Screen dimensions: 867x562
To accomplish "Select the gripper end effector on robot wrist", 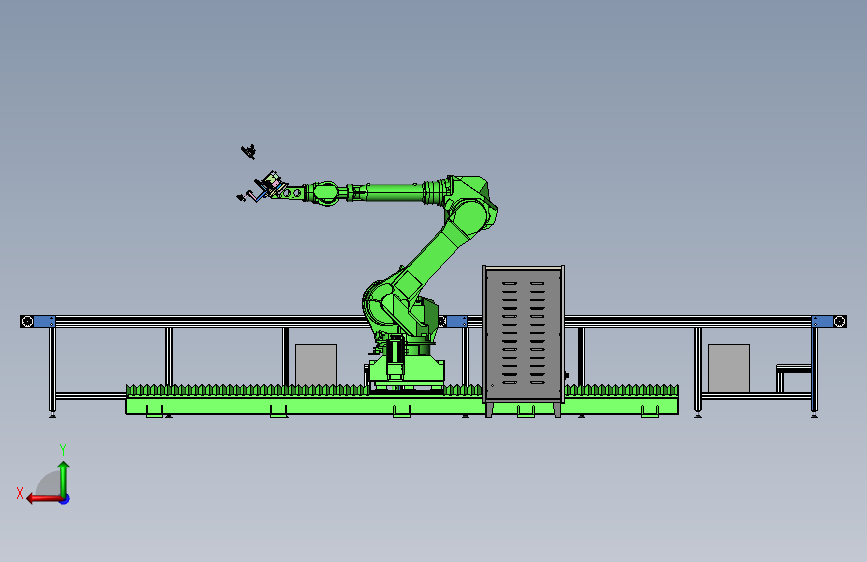I will [x=269, y=186].
